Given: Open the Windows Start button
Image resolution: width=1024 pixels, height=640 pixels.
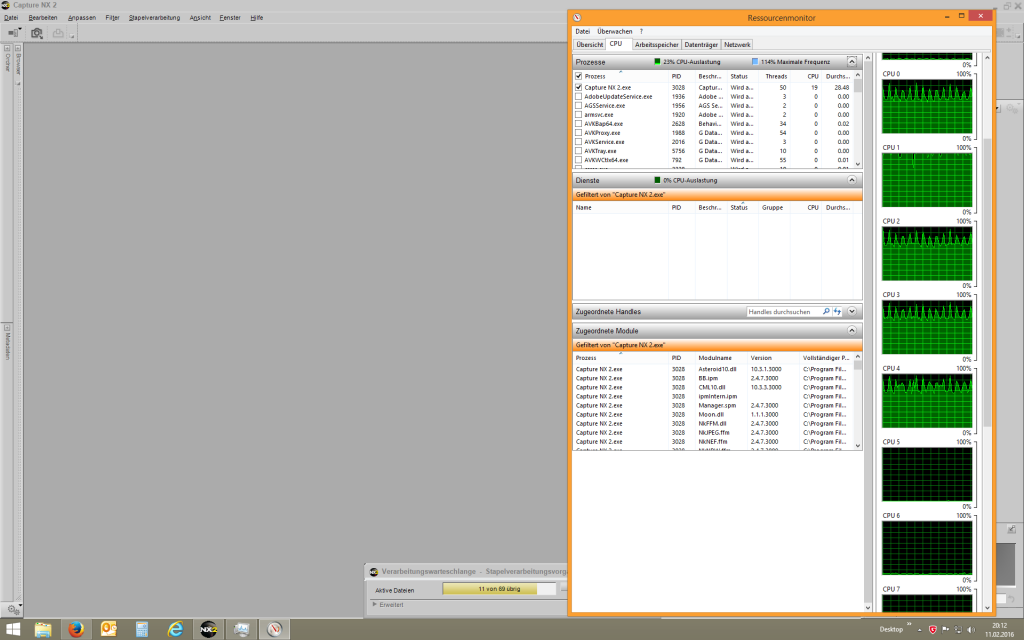Looking at the screenshot, I should point(12,630).
